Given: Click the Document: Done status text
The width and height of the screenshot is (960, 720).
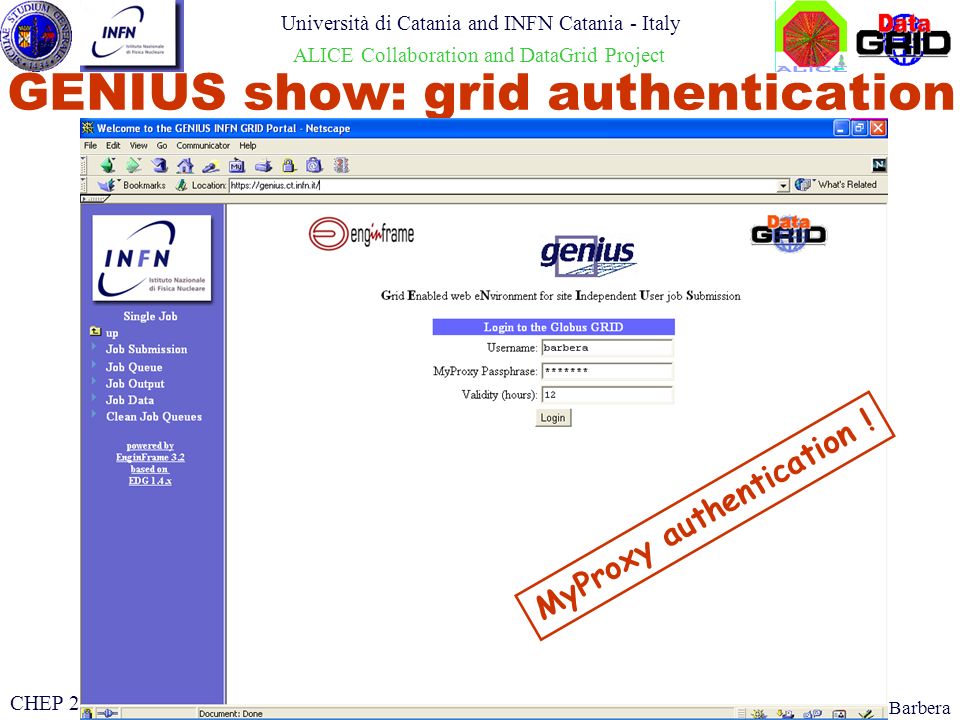Looking at the screenshot, I should (x=231, y=714).
